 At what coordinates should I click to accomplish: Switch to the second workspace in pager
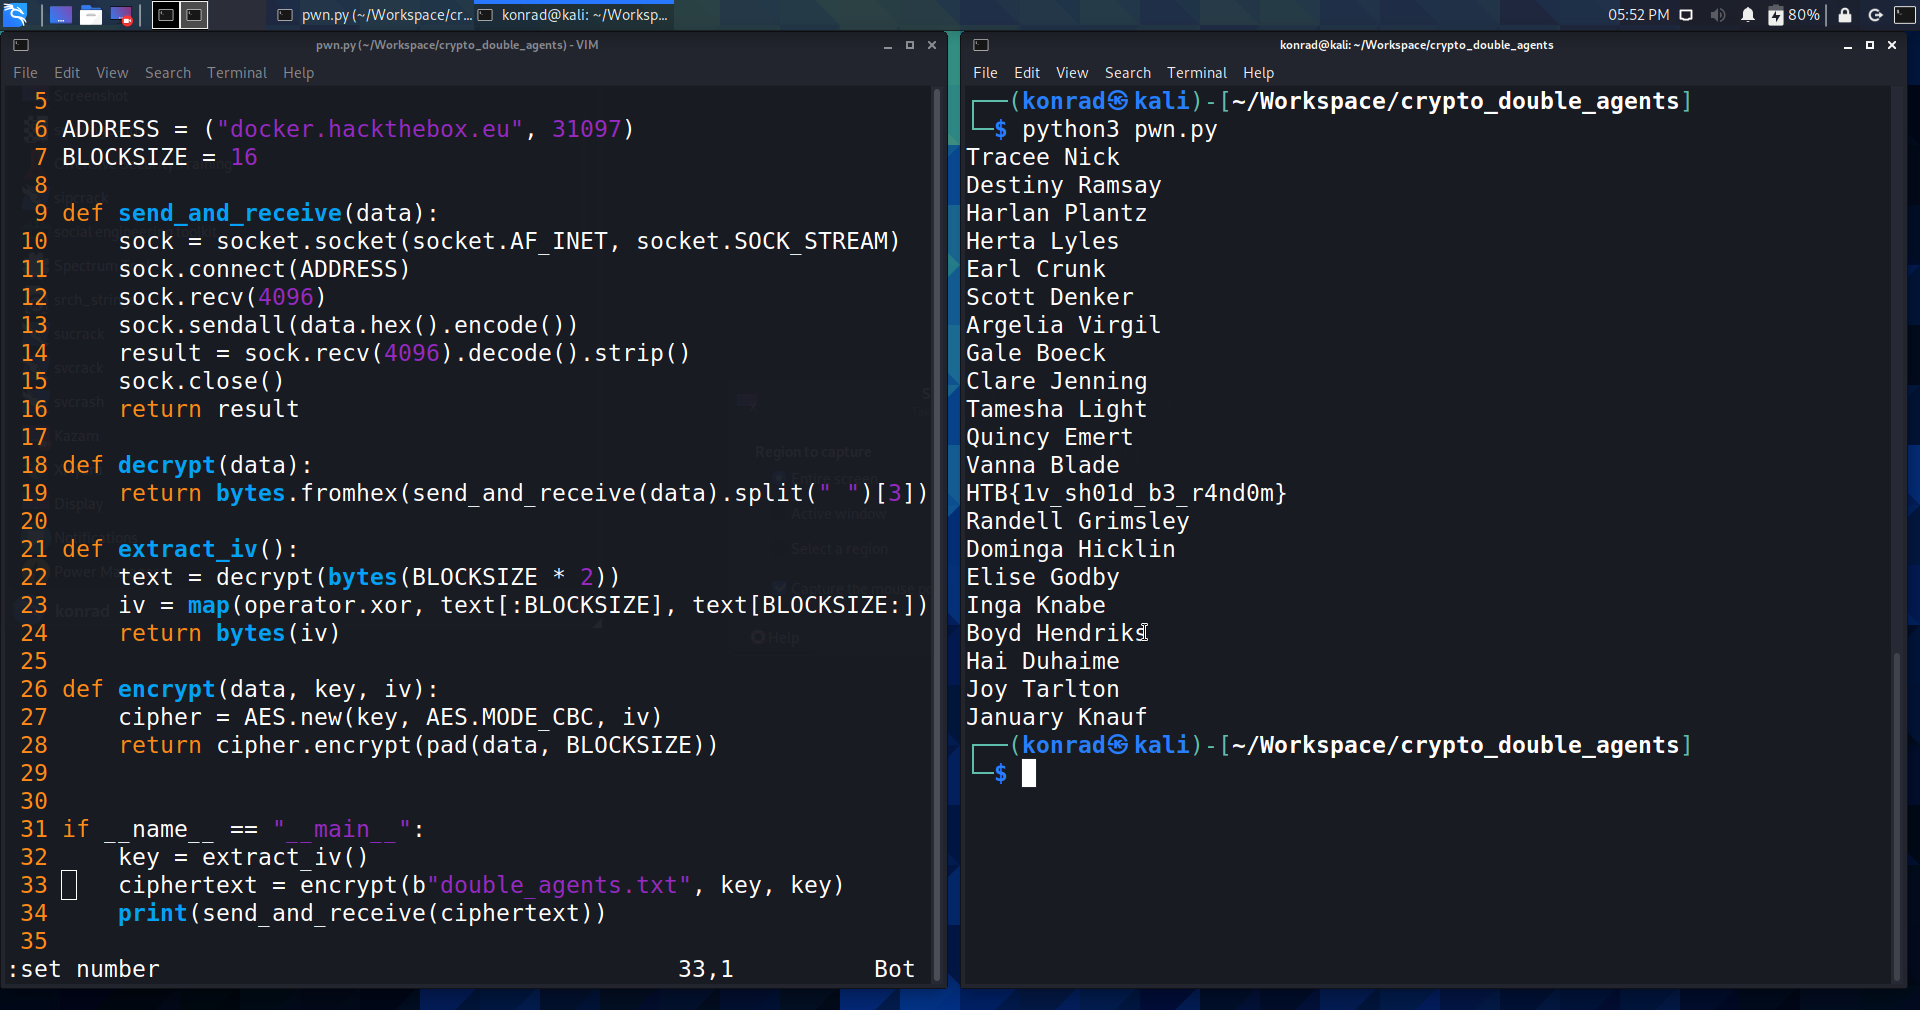(194, 15)
